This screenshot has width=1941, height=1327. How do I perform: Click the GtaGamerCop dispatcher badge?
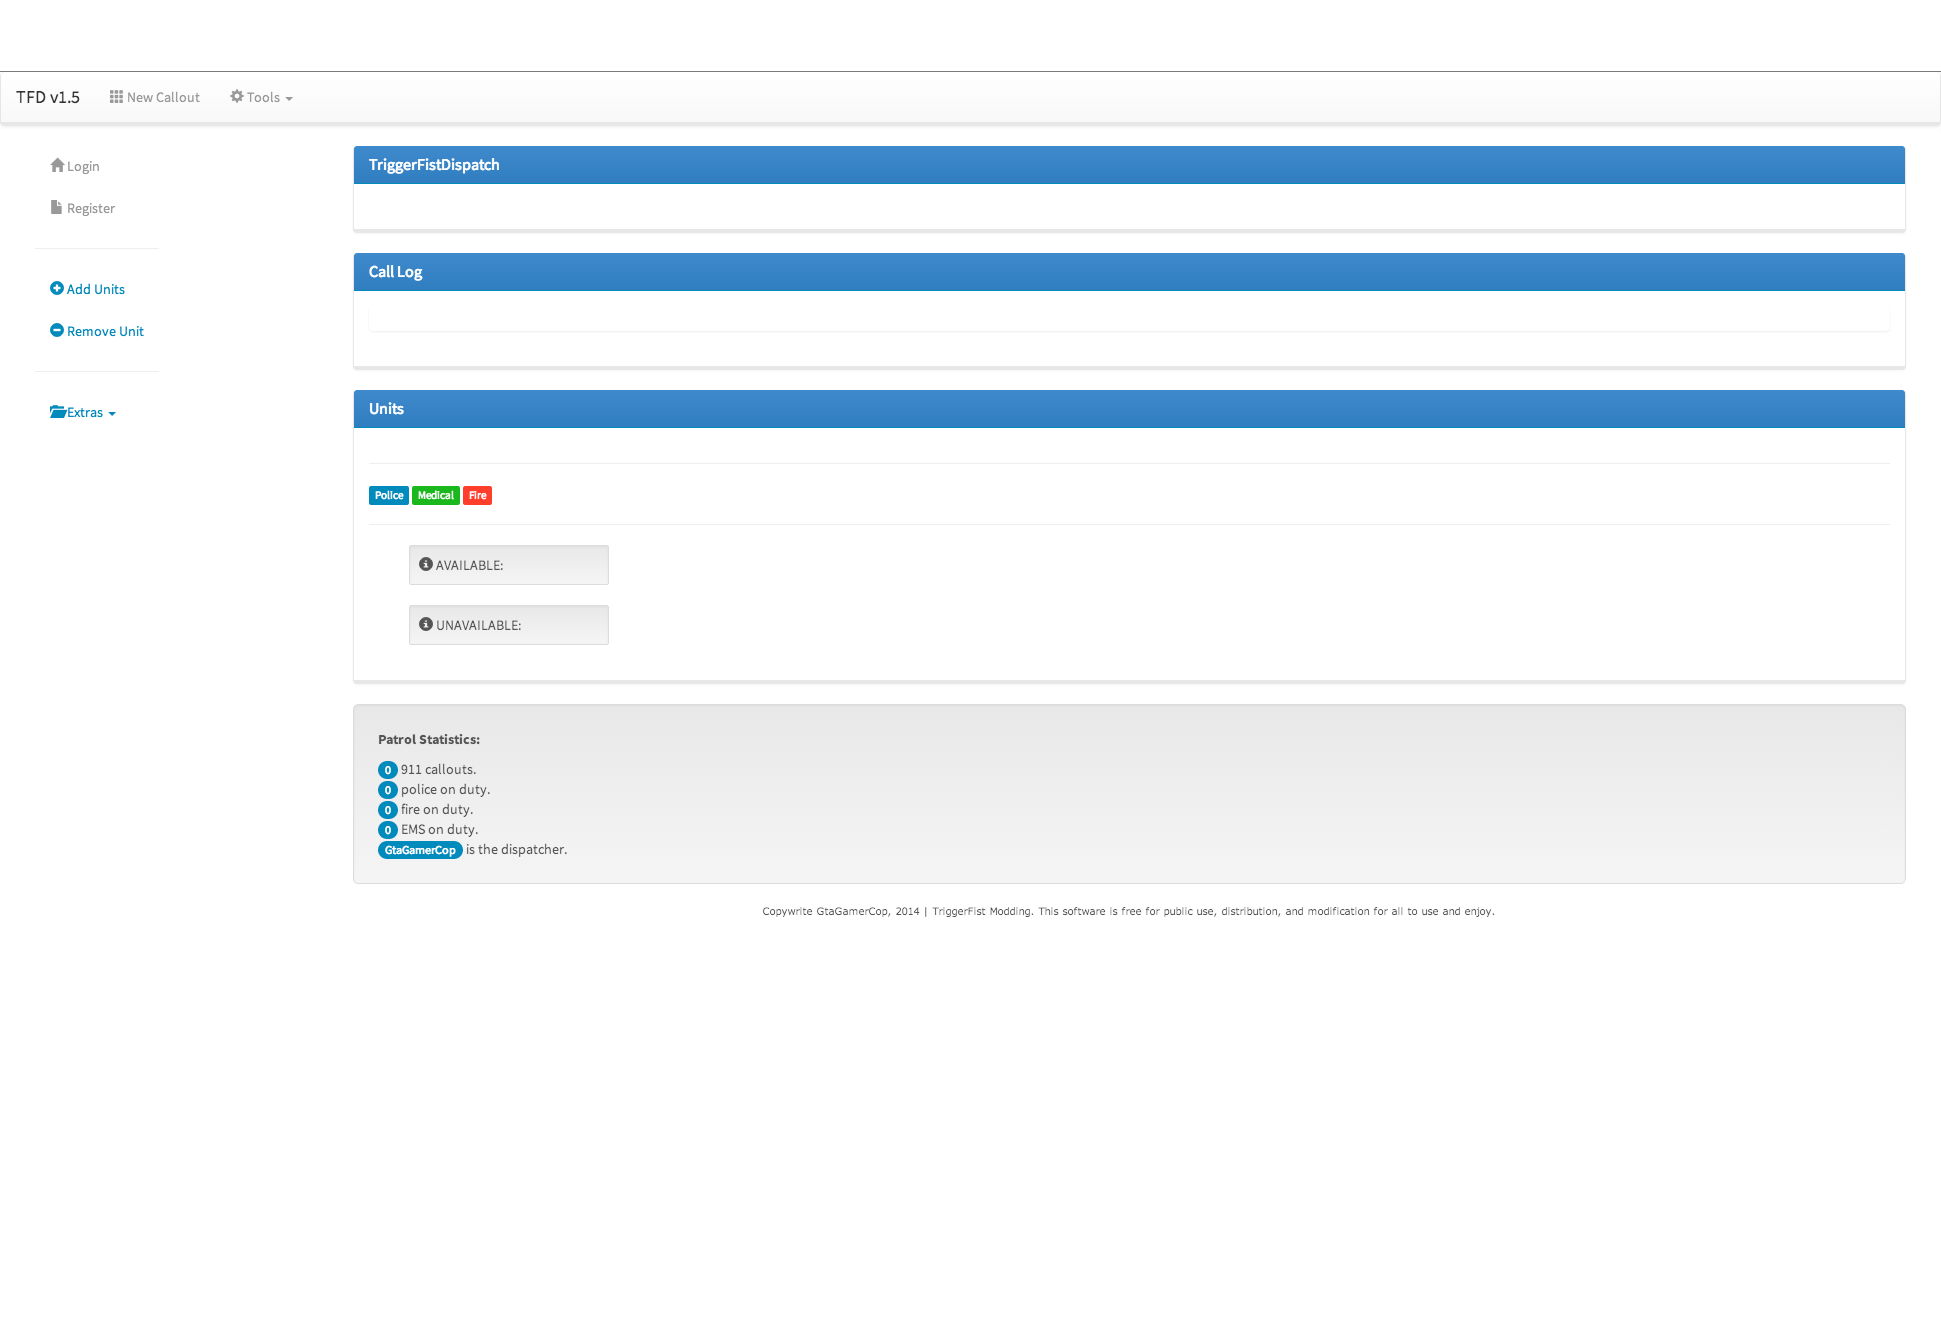[420, 850]
